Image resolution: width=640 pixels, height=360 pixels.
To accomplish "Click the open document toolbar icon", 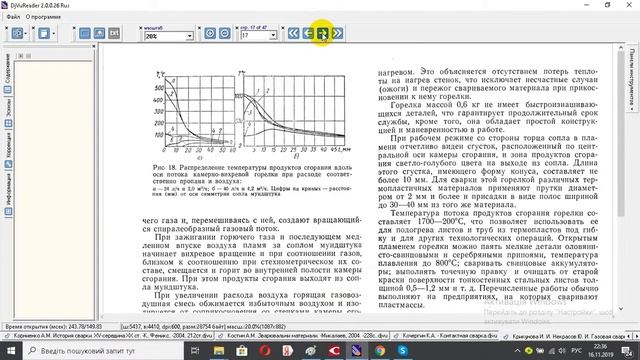I will 17,33.
